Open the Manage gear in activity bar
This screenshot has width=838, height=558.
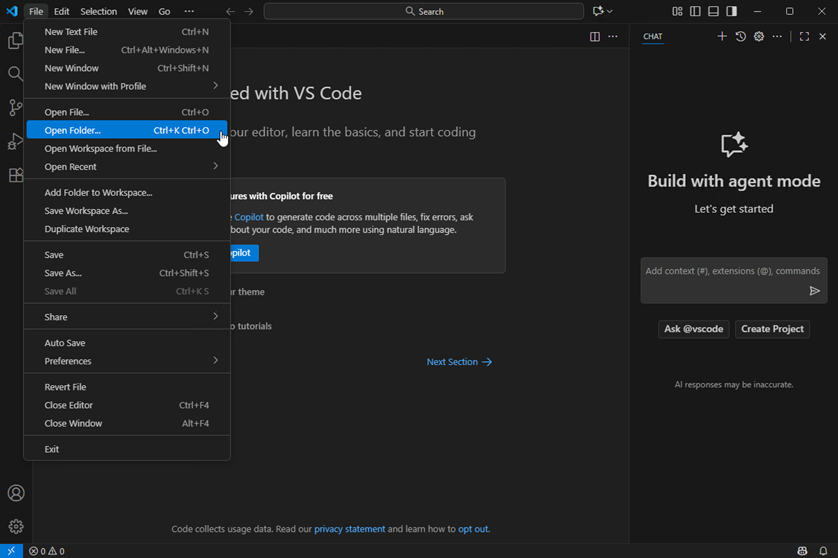pyautogui.click(x=15, y=526)
